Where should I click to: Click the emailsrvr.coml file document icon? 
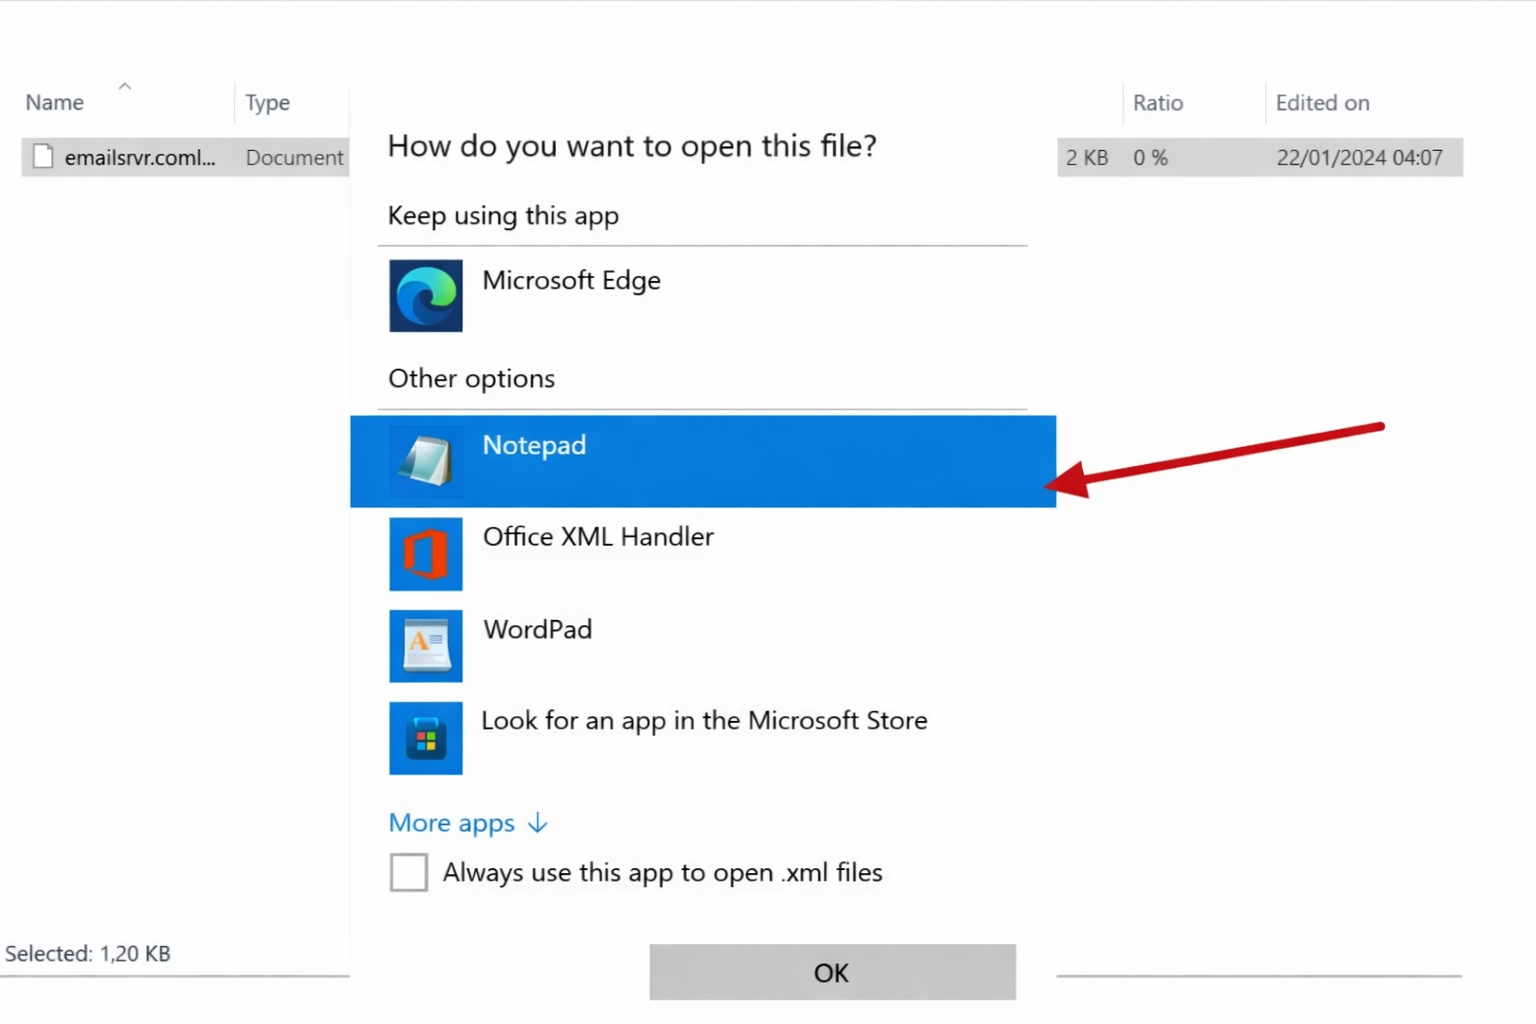(x=43, y=157)
